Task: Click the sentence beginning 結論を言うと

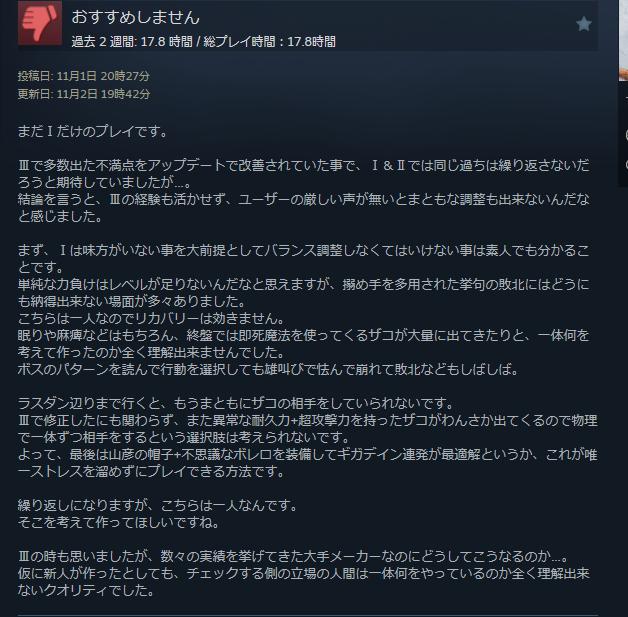Action: (304, 207)
